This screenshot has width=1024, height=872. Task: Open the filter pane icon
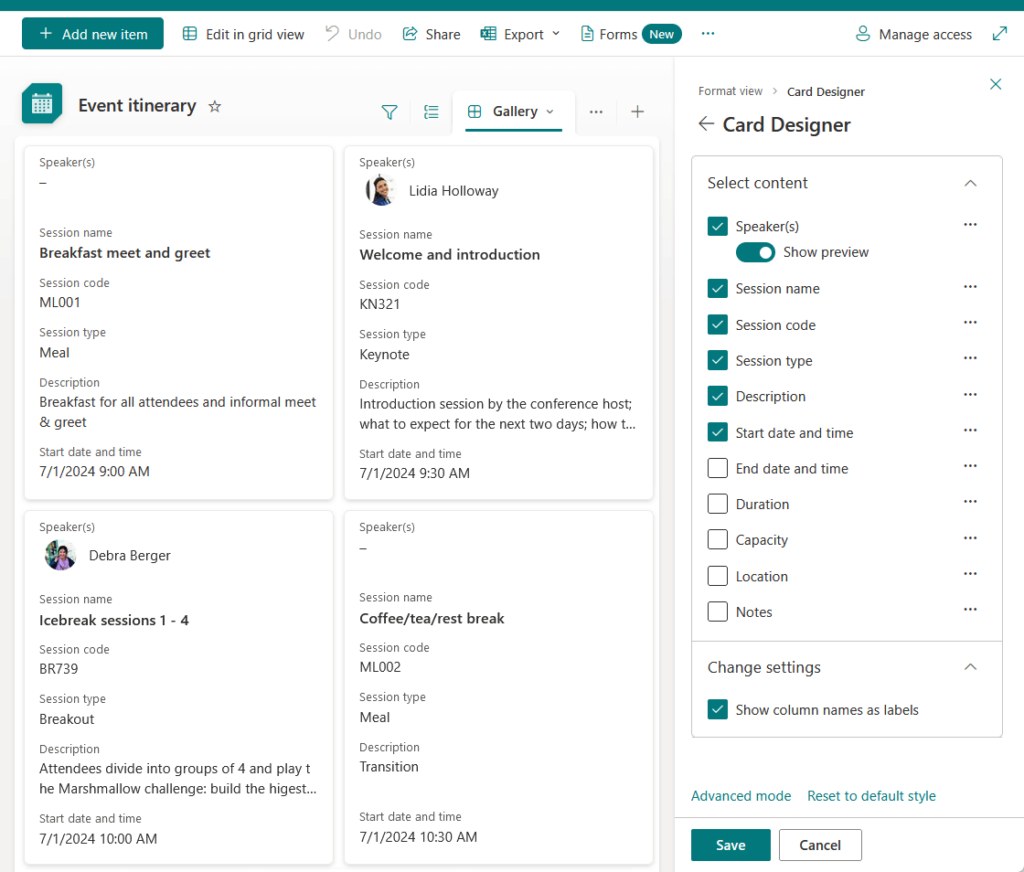[389, 112]
